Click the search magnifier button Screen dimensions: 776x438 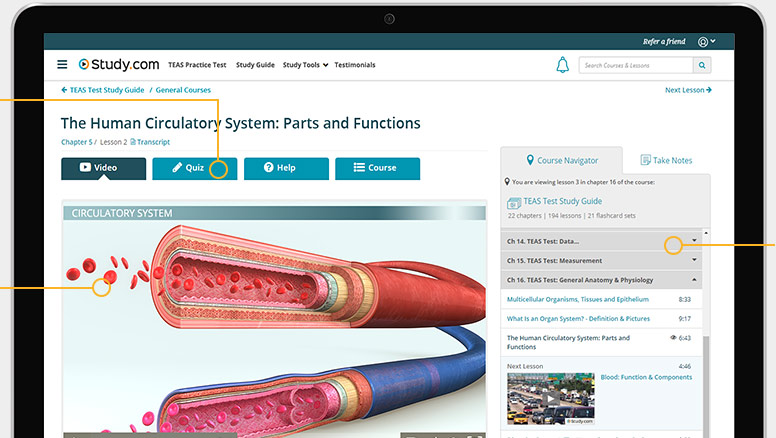(x=703, y=65)
